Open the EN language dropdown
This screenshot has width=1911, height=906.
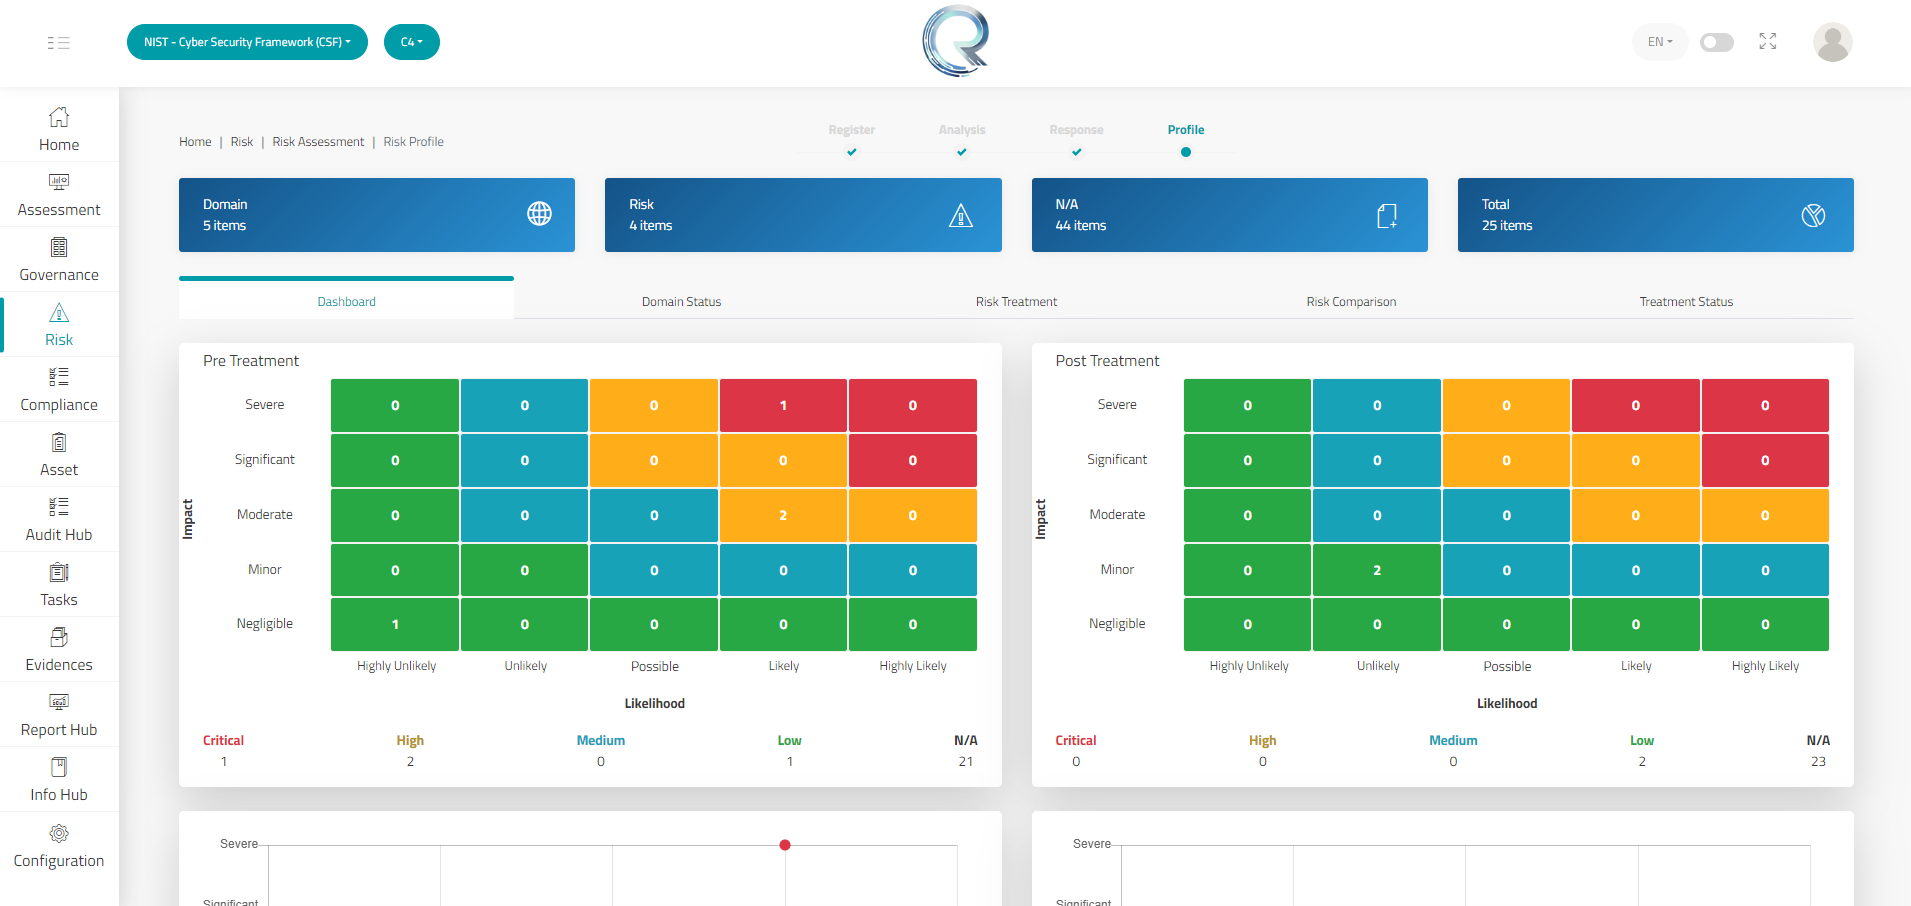point(1660,42)
